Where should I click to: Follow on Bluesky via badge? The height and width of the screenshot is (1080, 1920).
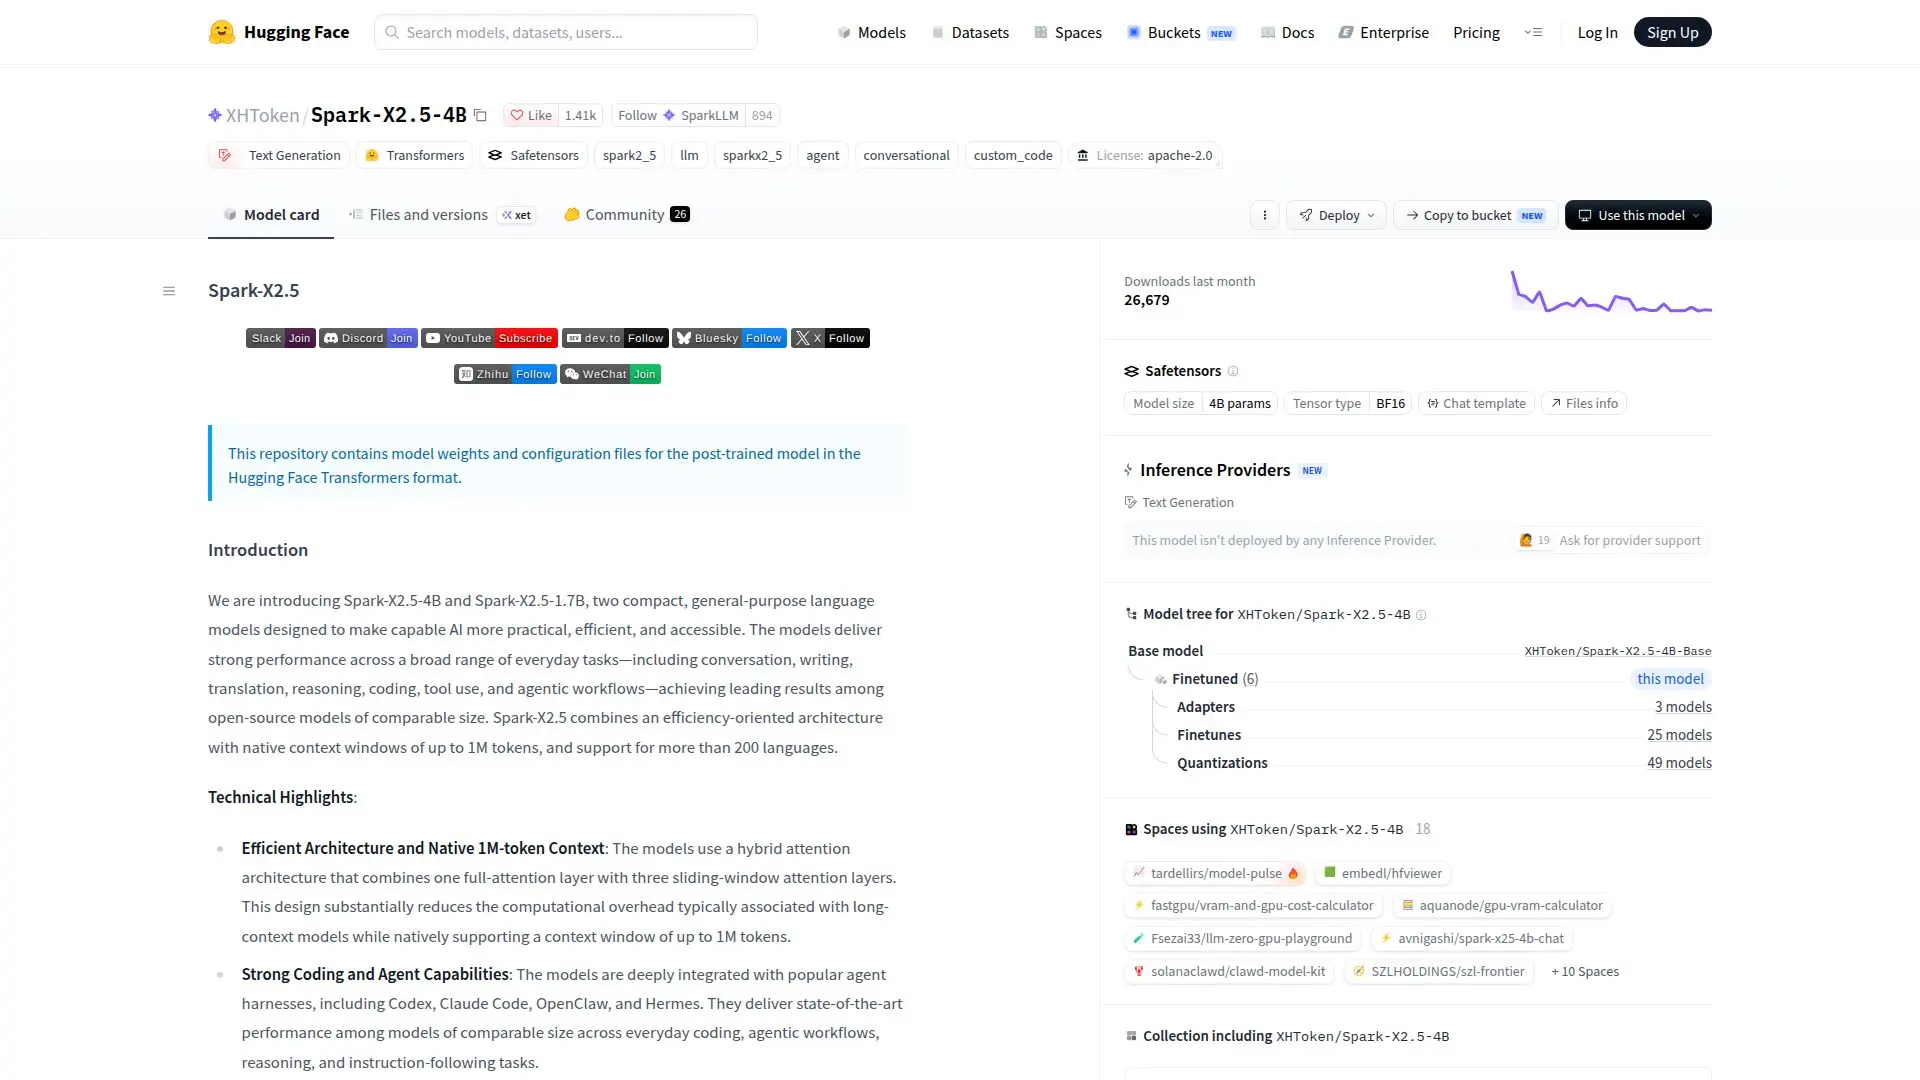[x=730, y=338]
